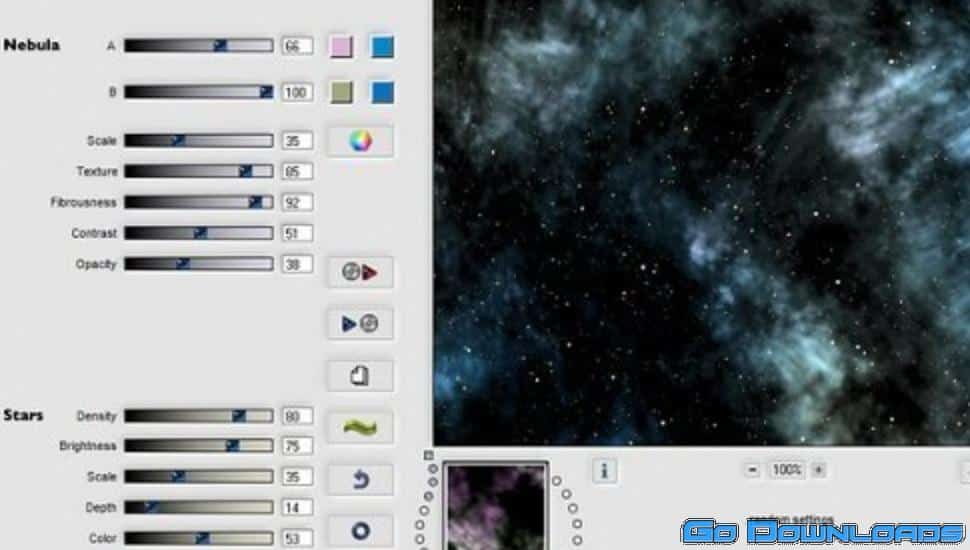Open the rainbow color wheel picker
This screenshot has width=970, height=550.
click(x=360, y=141)
